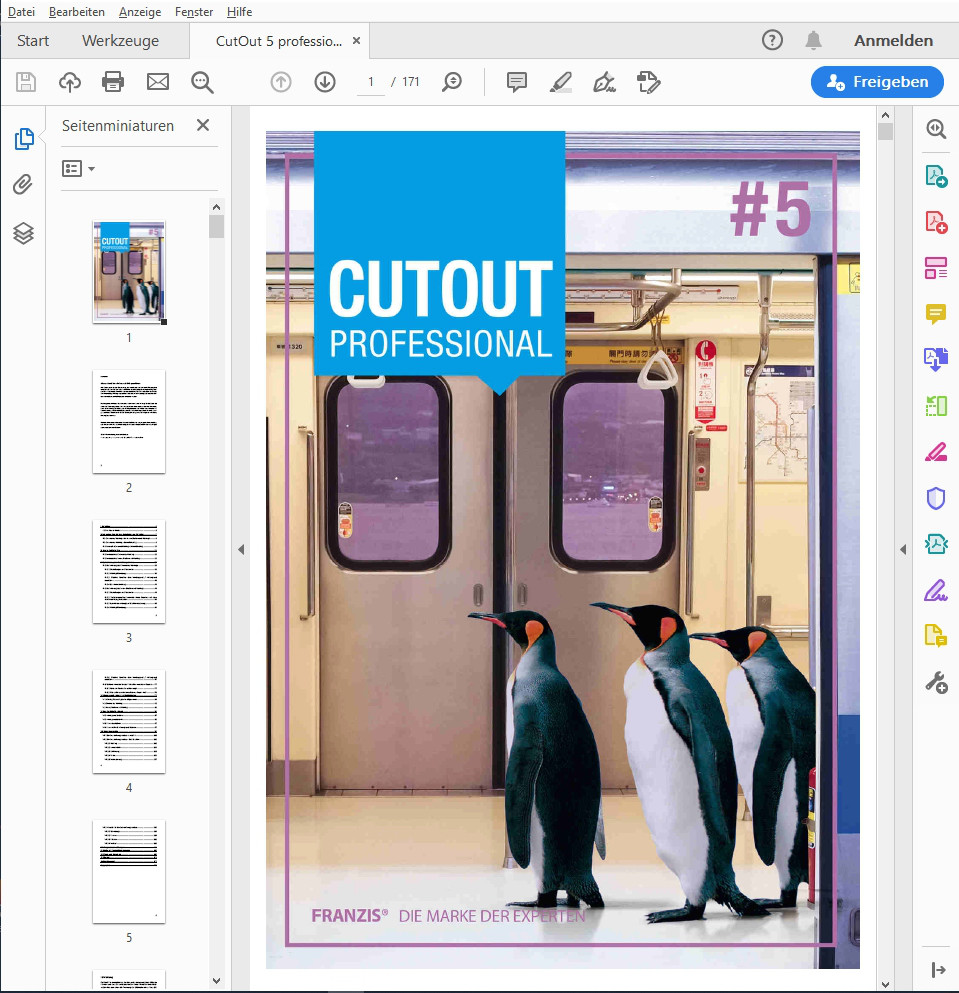
Task: Close the CutOut 5 document tab
Action: pyautogui.click(x=357, y=41)
